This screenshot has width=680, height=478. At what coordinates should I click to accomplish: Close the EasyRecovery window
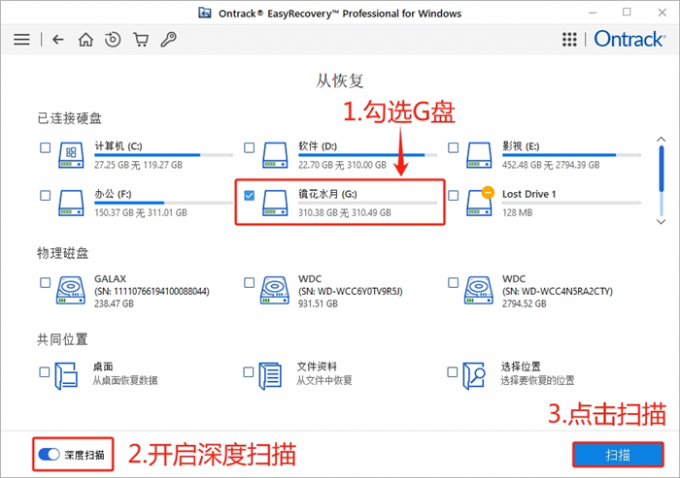pos(662,13)
